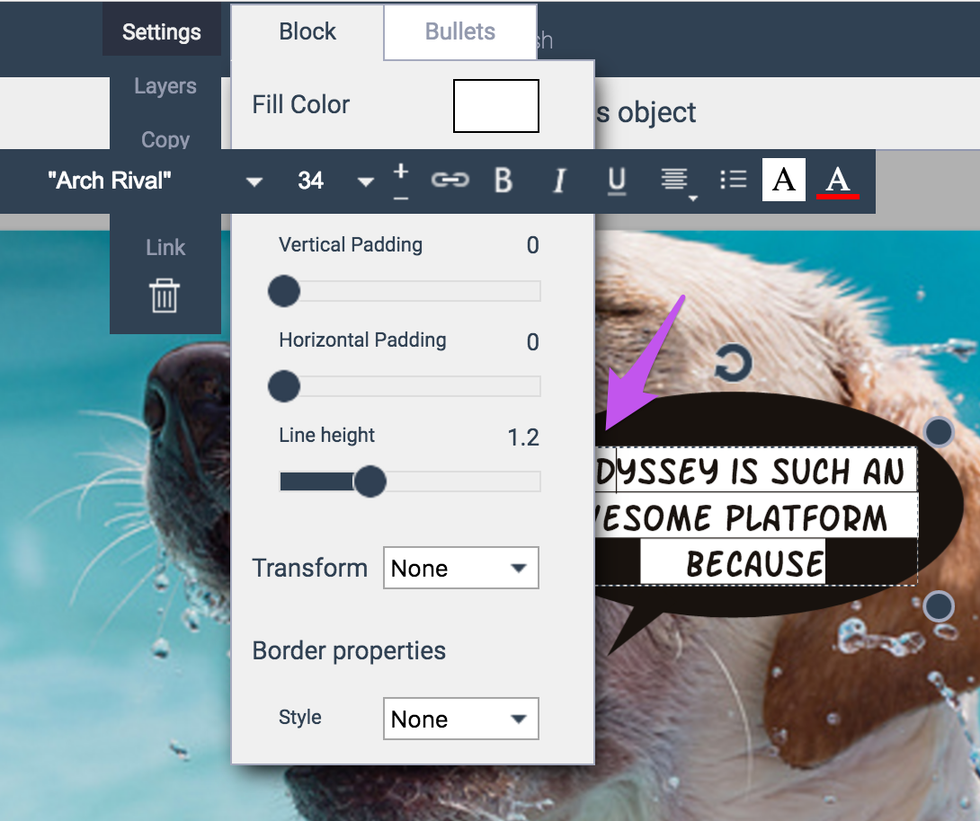Screen dimensions: 980x821
Task: Select the Block tab
Action: click(x=307, y=32)
